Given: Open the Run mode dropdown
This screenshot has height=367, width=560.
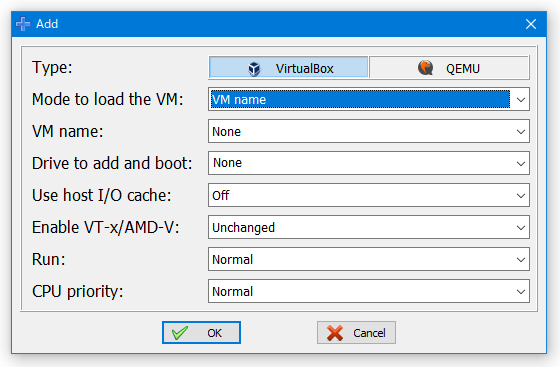Looking at the screenshot, I should click(369, 259).
